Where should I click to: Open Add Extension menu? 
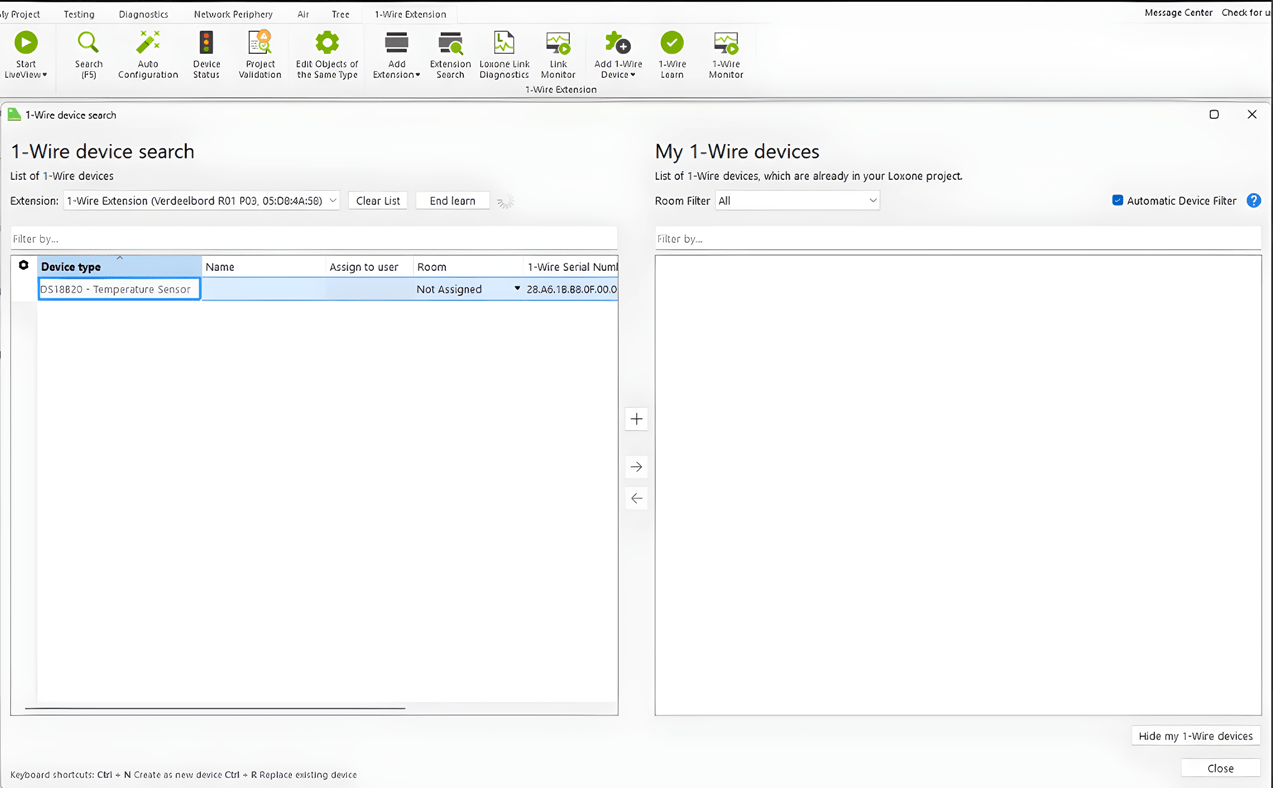click(396, 54)
